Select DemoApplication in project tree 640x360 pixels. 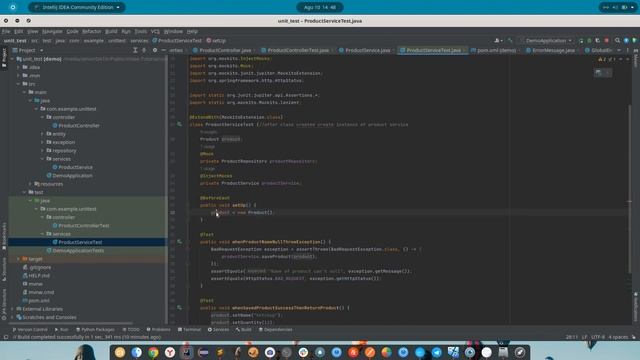point(72,176)
